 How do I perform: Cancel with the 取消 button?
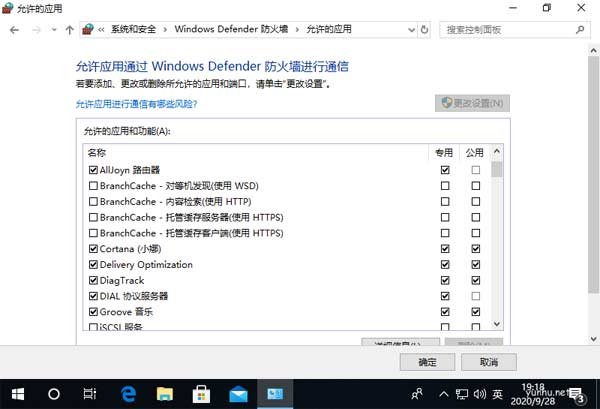click(x=489, y=362)
